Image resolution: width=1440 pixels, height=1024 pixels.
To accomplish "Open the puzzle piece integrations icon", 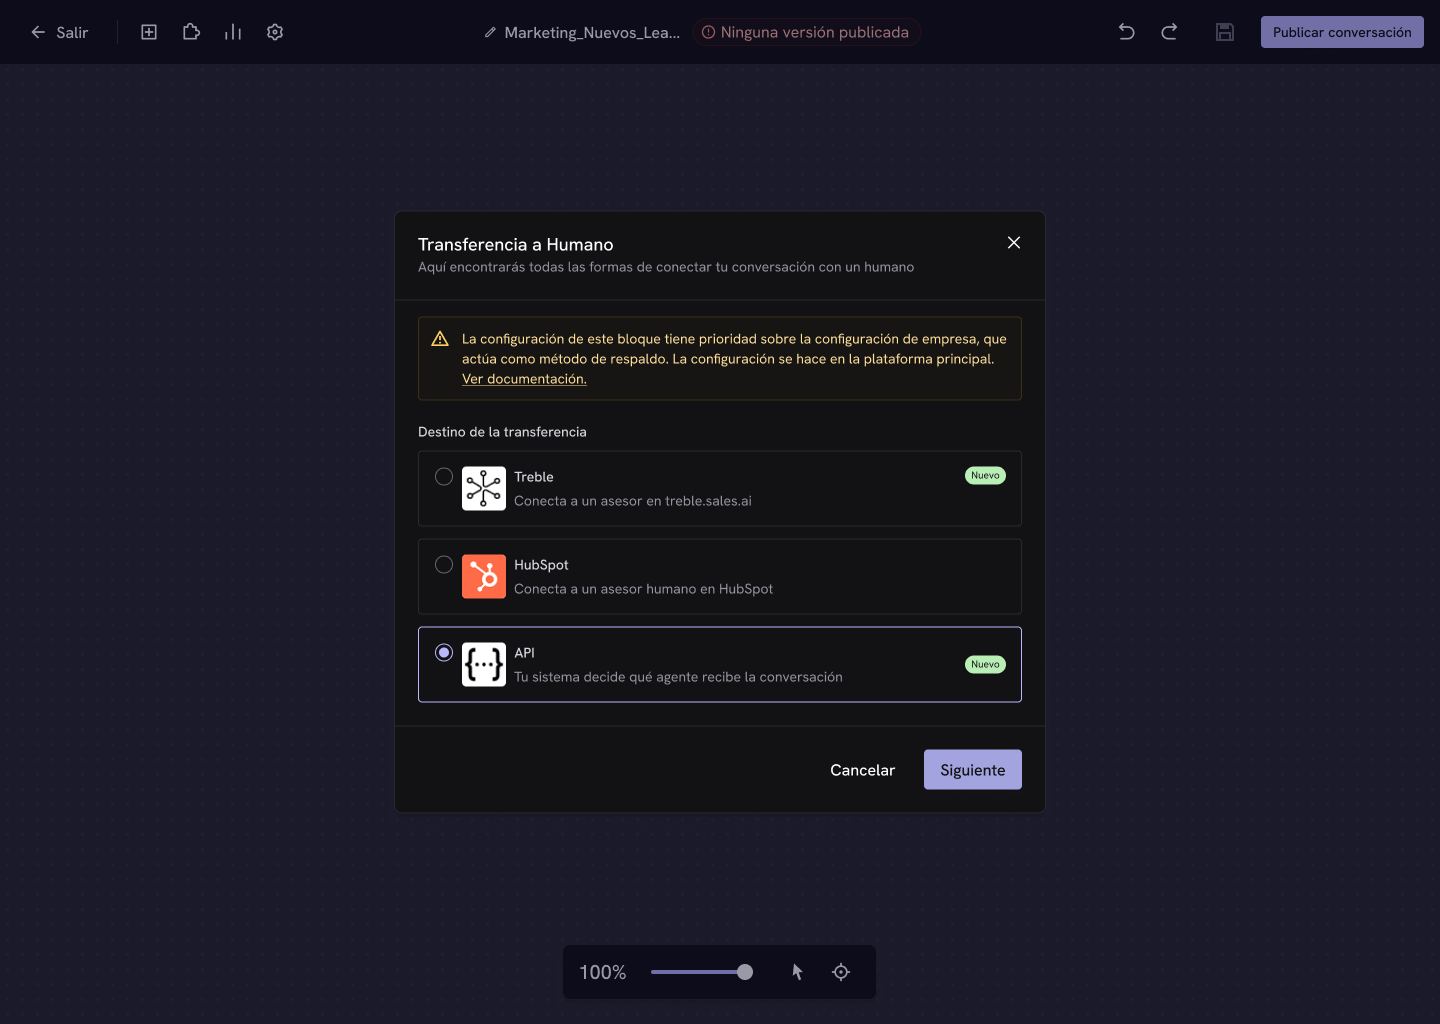I will pos(191,32).
